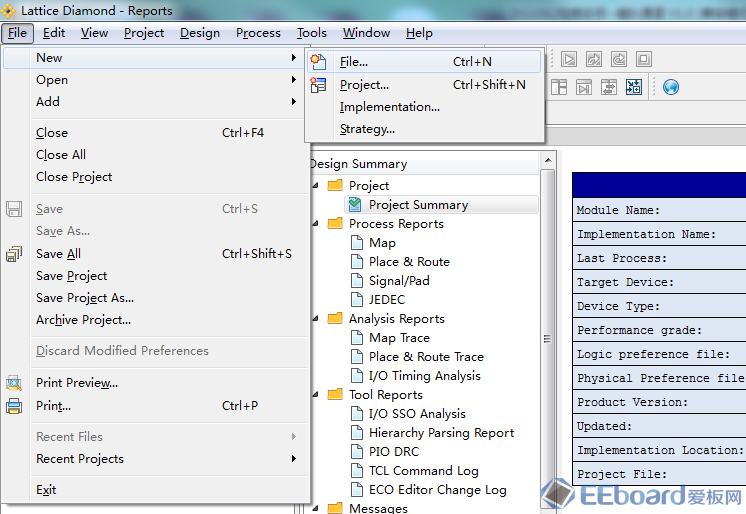746x514 pixels.
Task: Open the Map Trace analysis report
Action: click(x=399, y=338)
